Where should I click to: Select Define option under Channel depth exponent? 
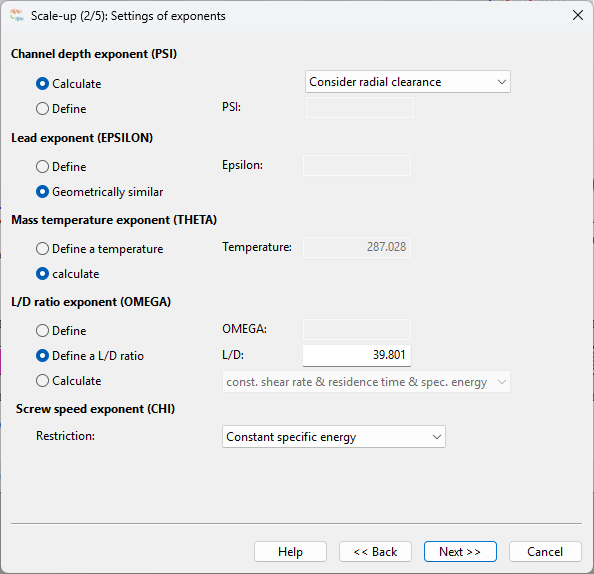(61, 109)
